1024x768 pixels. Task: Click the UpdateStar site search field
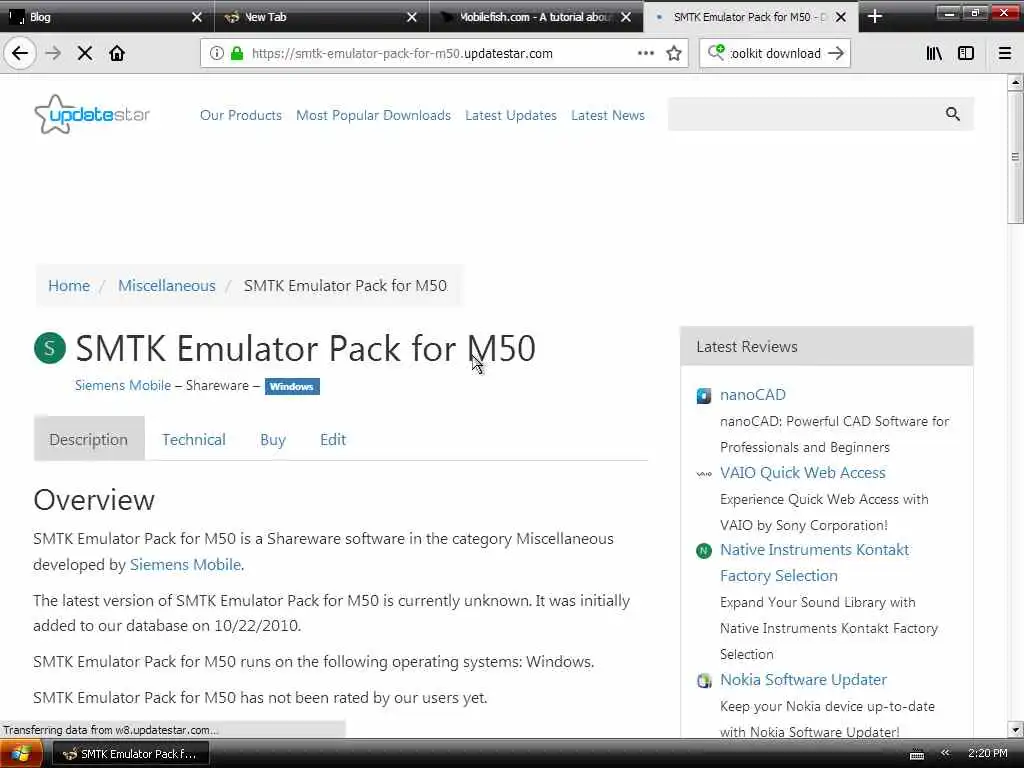[x=805, y=114]
